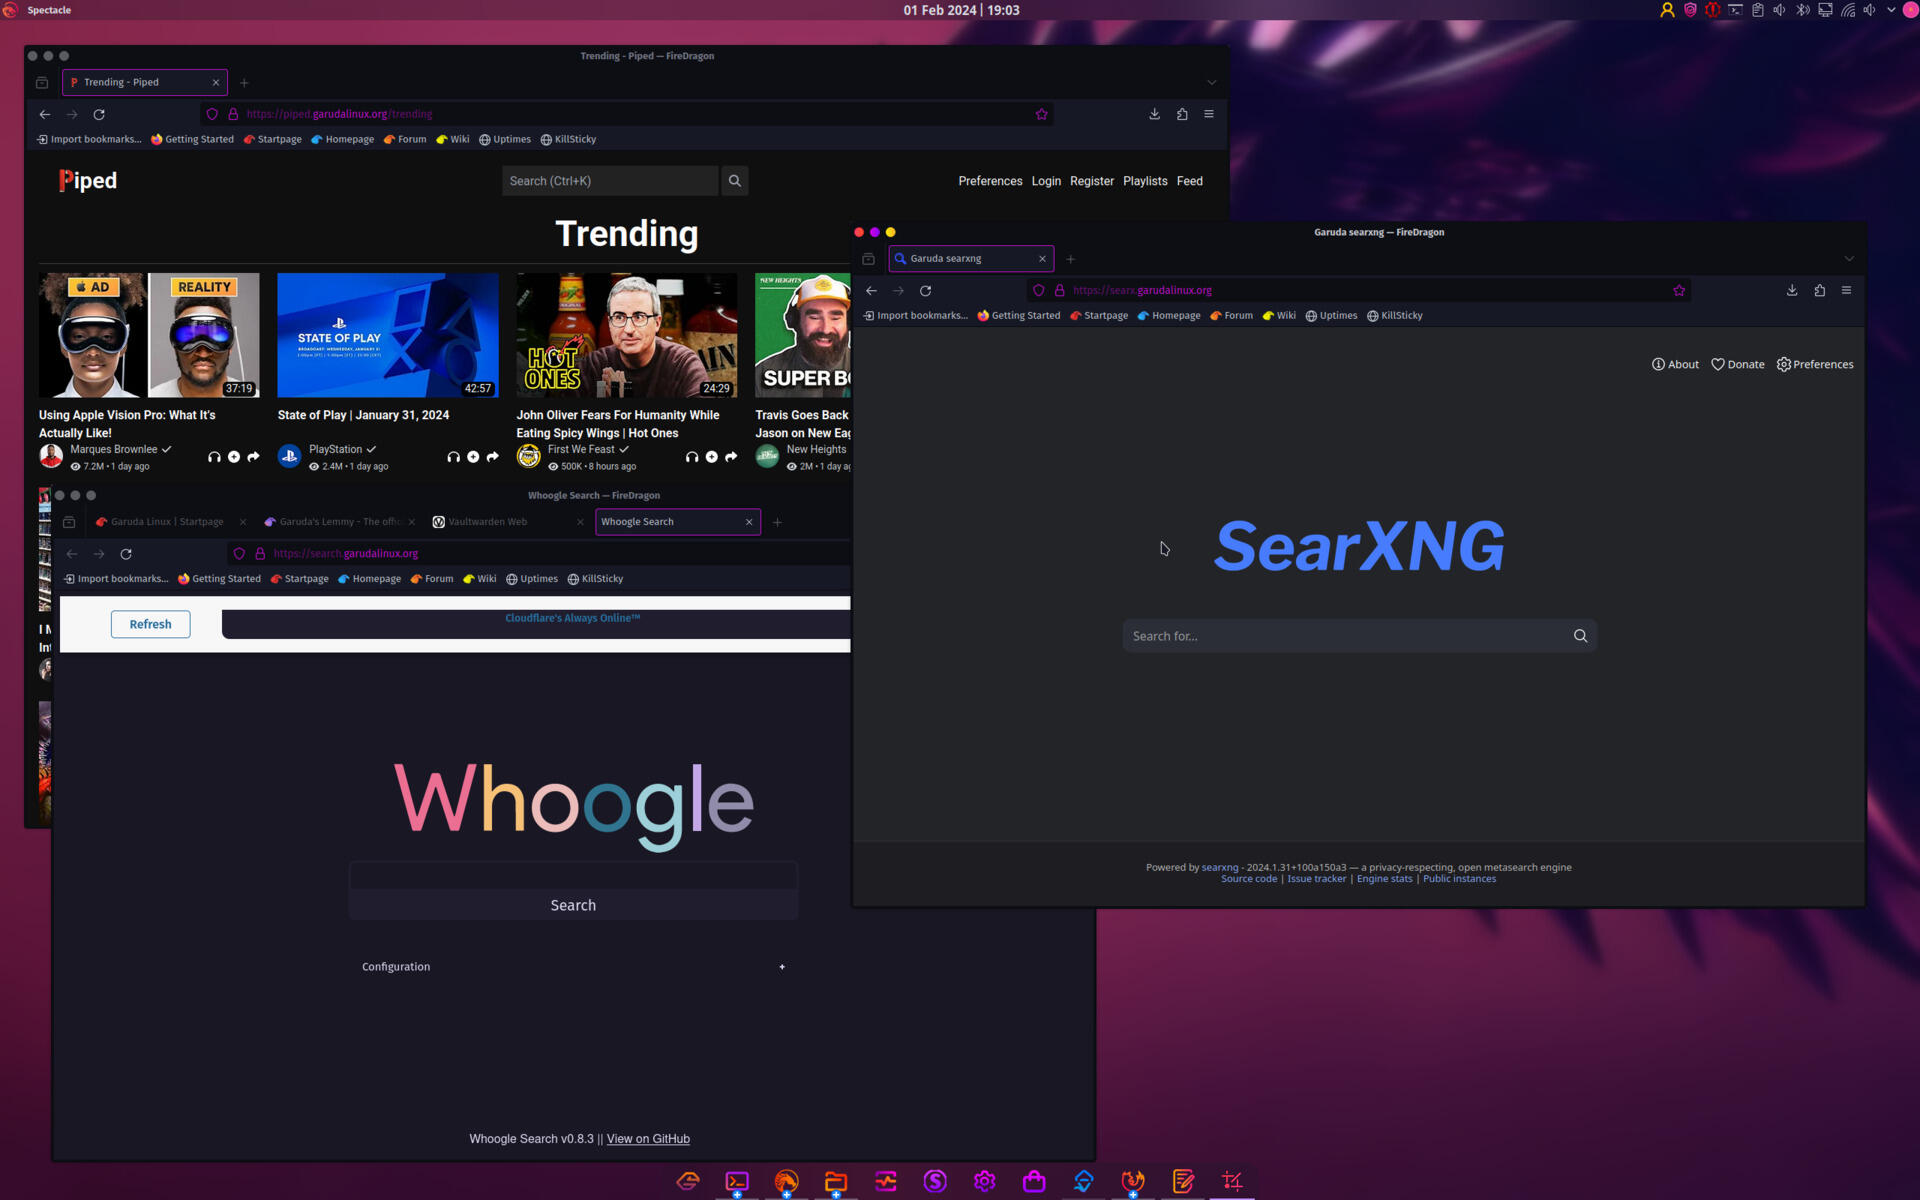This screenshot has width=1920, height=1200.
Task: Open the software store bag icon in dock
Action: 1034,1181
